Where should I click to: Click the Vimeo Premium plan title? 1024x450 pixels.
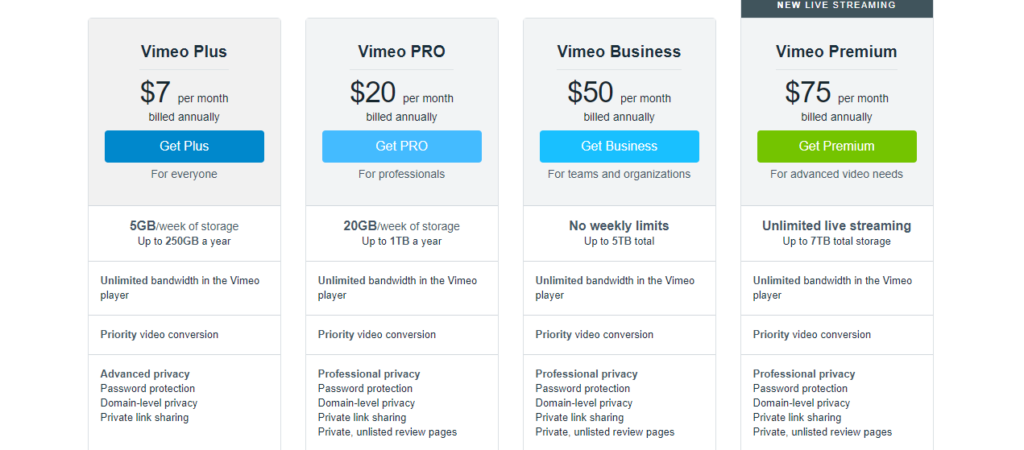click(837, 52)
